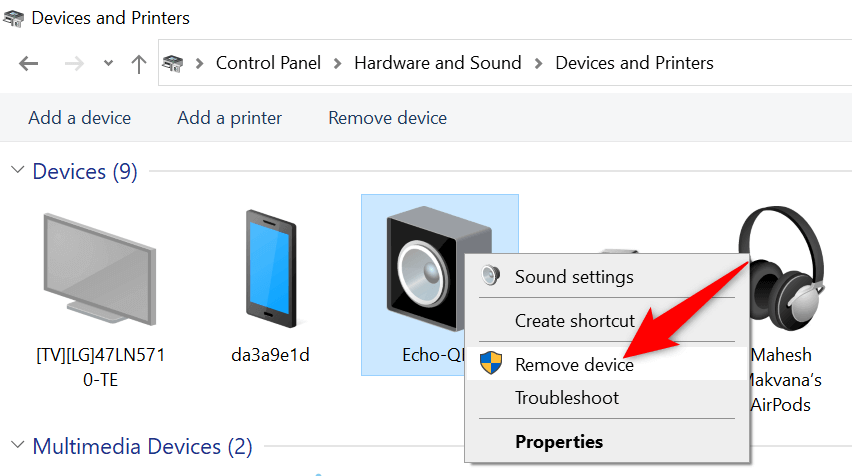The width and height of the screenshot is (852, 476).
Task: Collapse the Multimedia Devices (2) group
Action: point(17,445)
